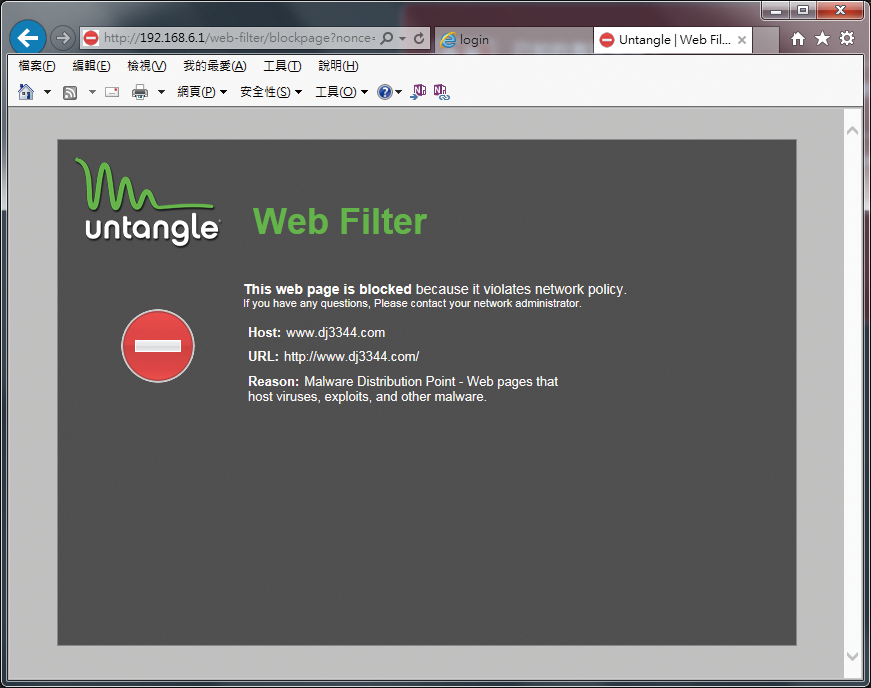The height and width of the screenshot is (688, 871).
Task: Click the search magnifier in address bar
Action: click(x=387, y=38)
